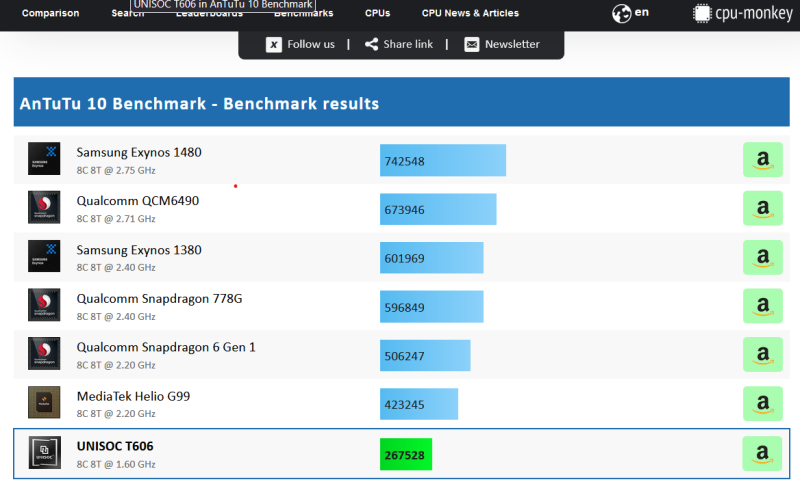Click the Share link text
The height and width of the screenshot is (484, 800).
[408, 44]
